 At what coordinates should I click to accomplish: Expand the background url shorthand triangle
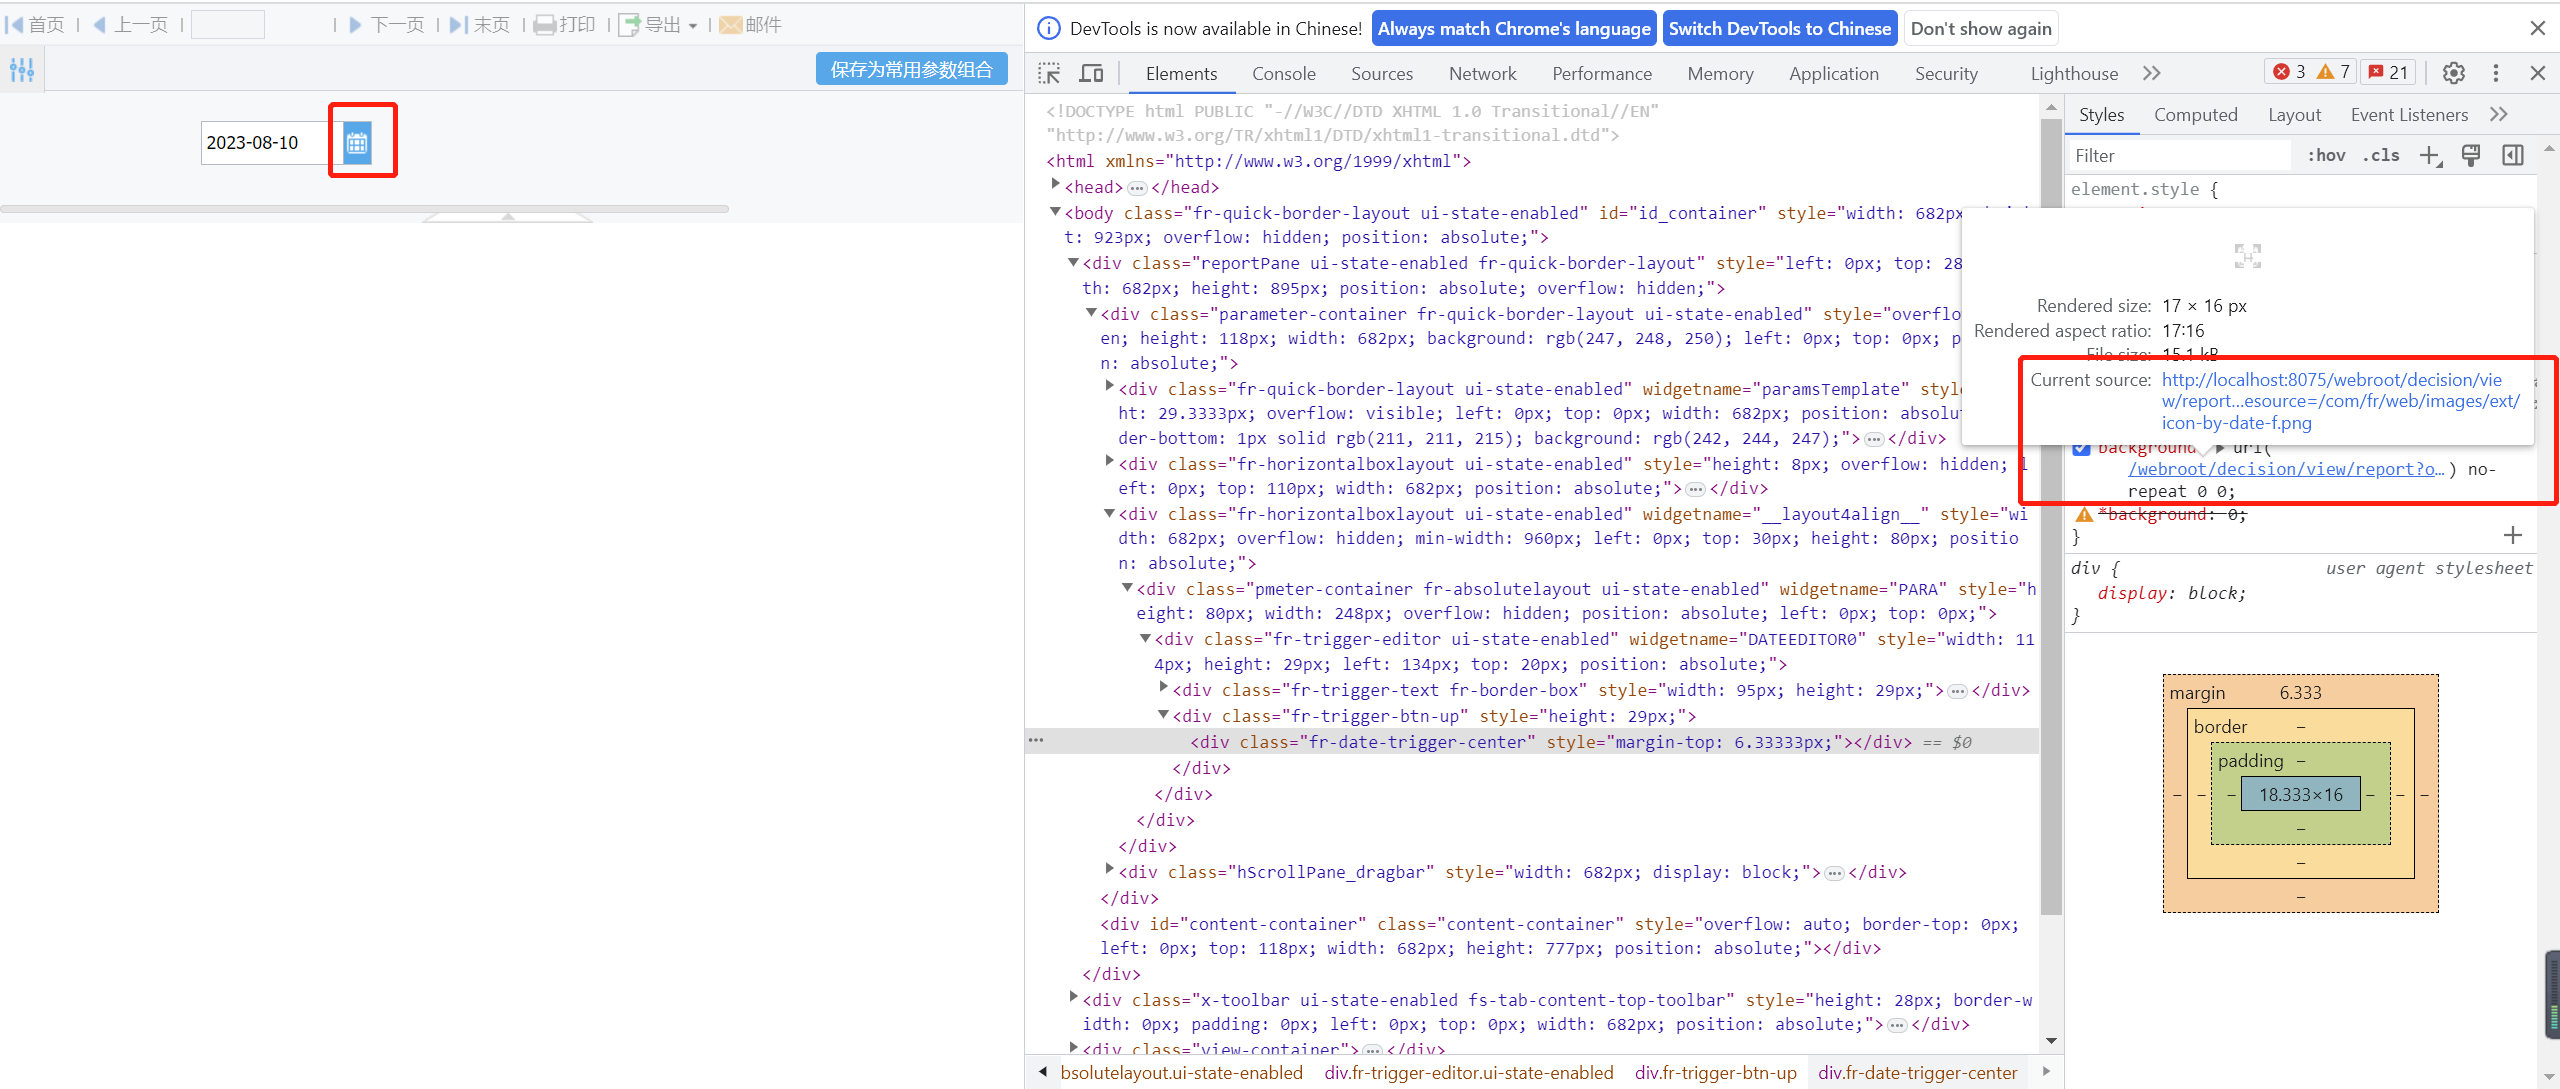[x=2221, y=448]
